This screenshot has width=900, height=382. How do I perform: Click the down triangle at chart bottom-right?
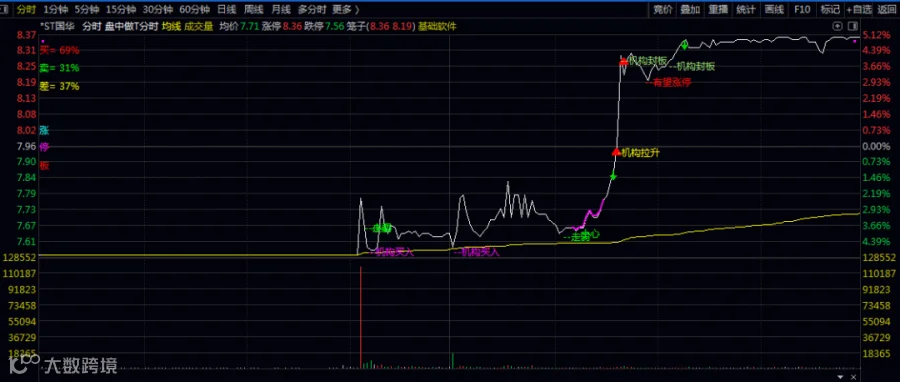pyautogui.click(x=841, y=377)
